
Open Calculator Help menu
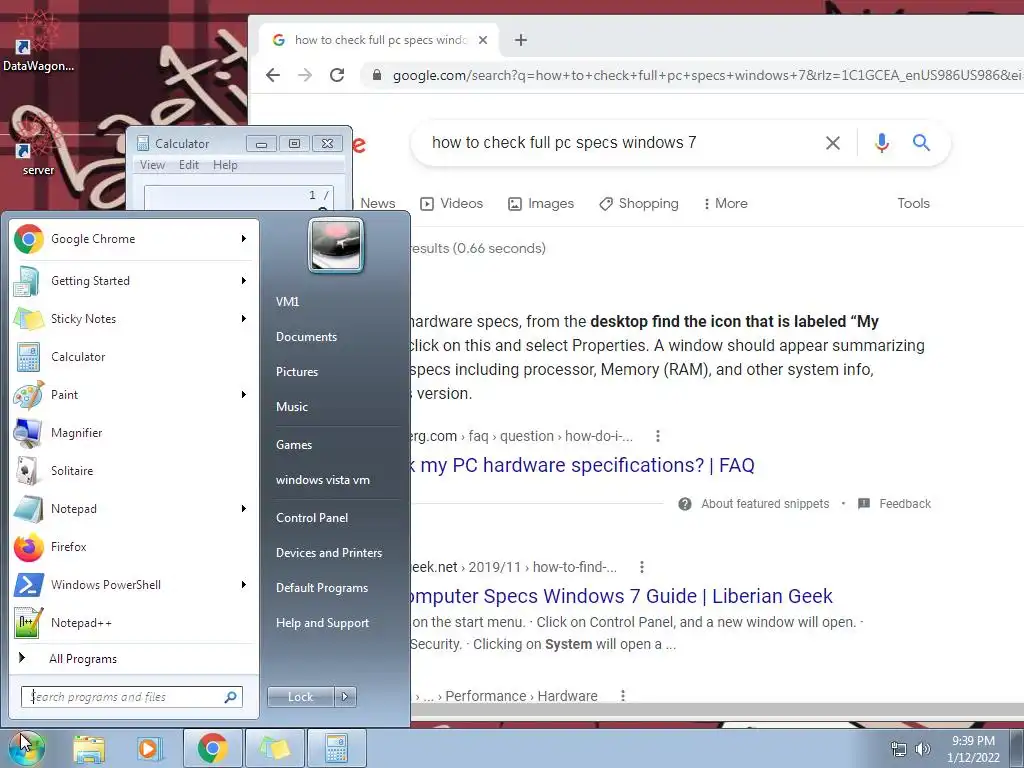[225, 165]
